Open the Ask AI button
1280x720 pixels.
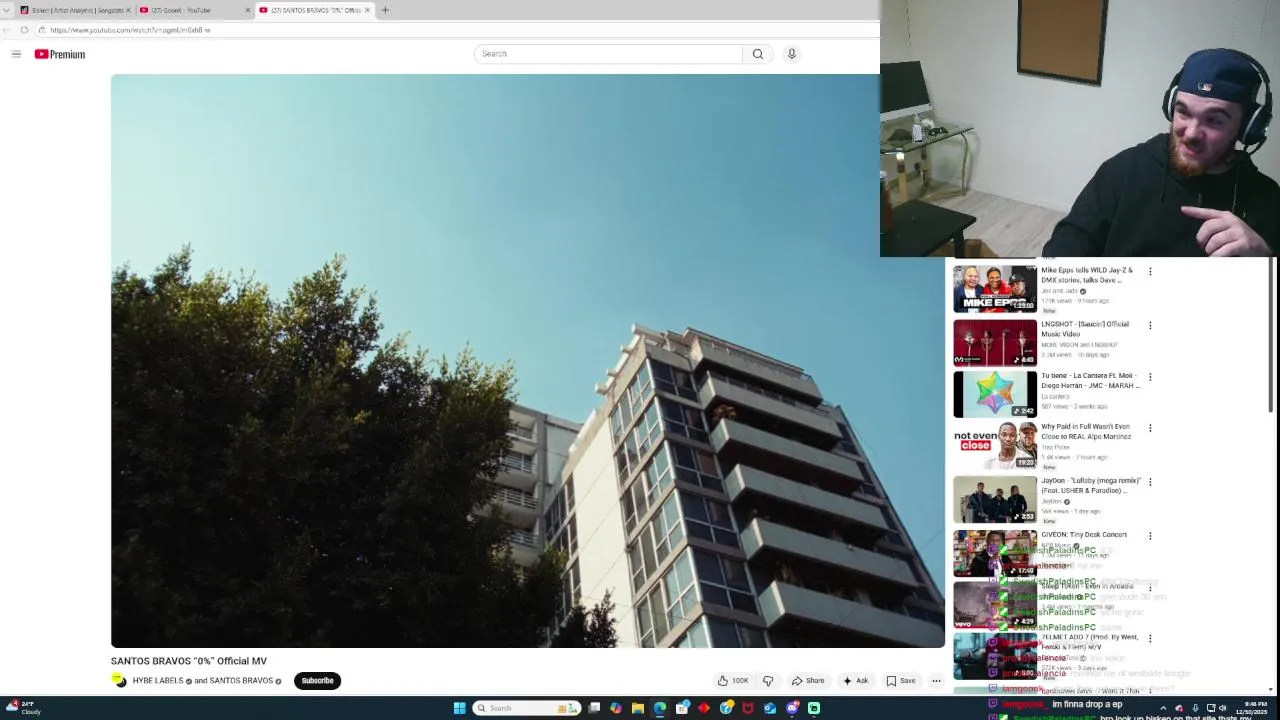(855, 681)
